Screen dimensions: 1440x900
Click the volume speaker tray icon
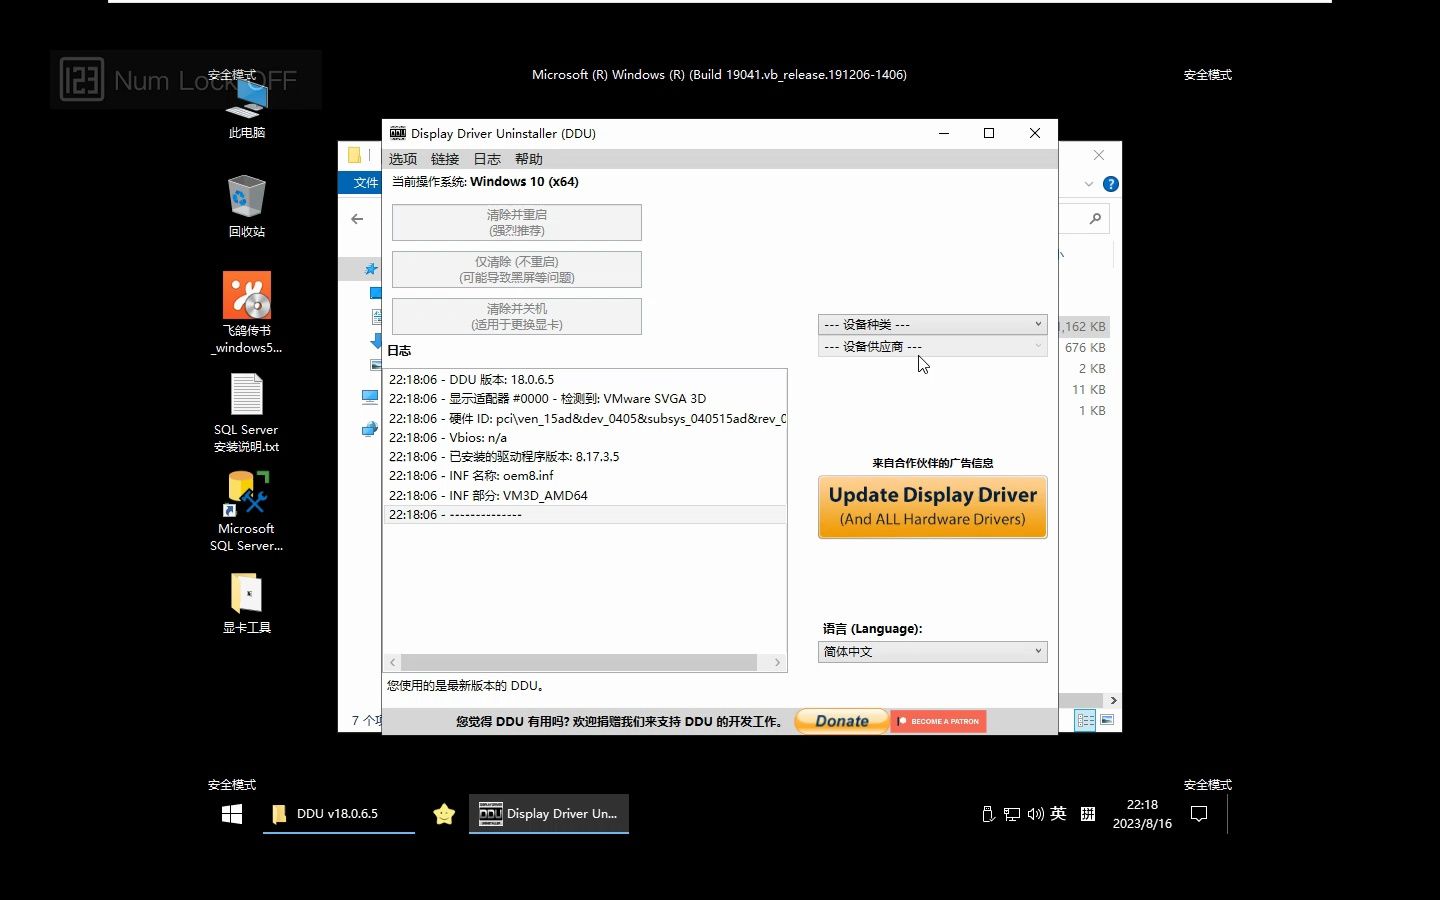tap(1035, 814)
